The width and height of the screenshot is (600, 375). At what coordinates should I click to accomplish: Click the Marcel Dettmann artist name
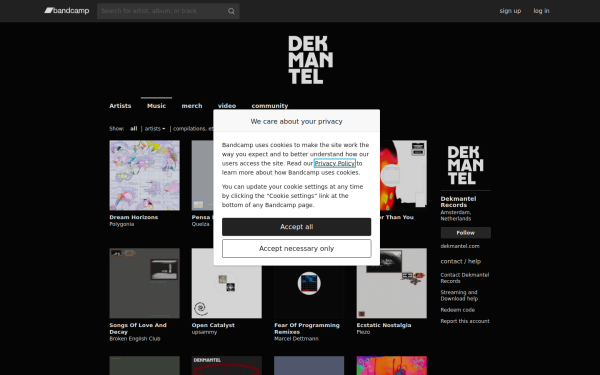(296, 339)
